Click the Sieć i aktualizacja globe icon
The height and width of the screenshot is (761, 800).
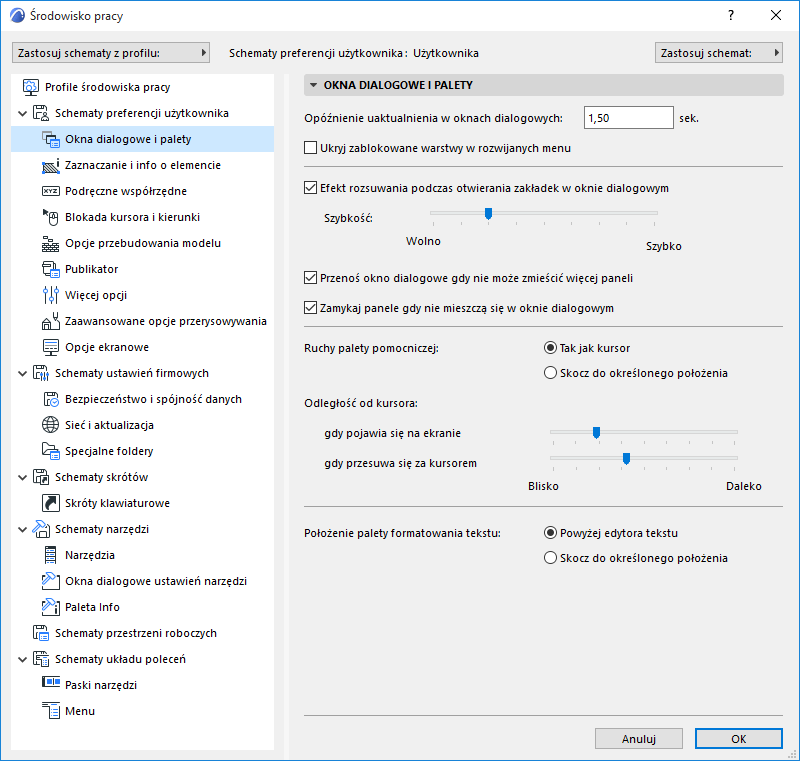[51, 425]
